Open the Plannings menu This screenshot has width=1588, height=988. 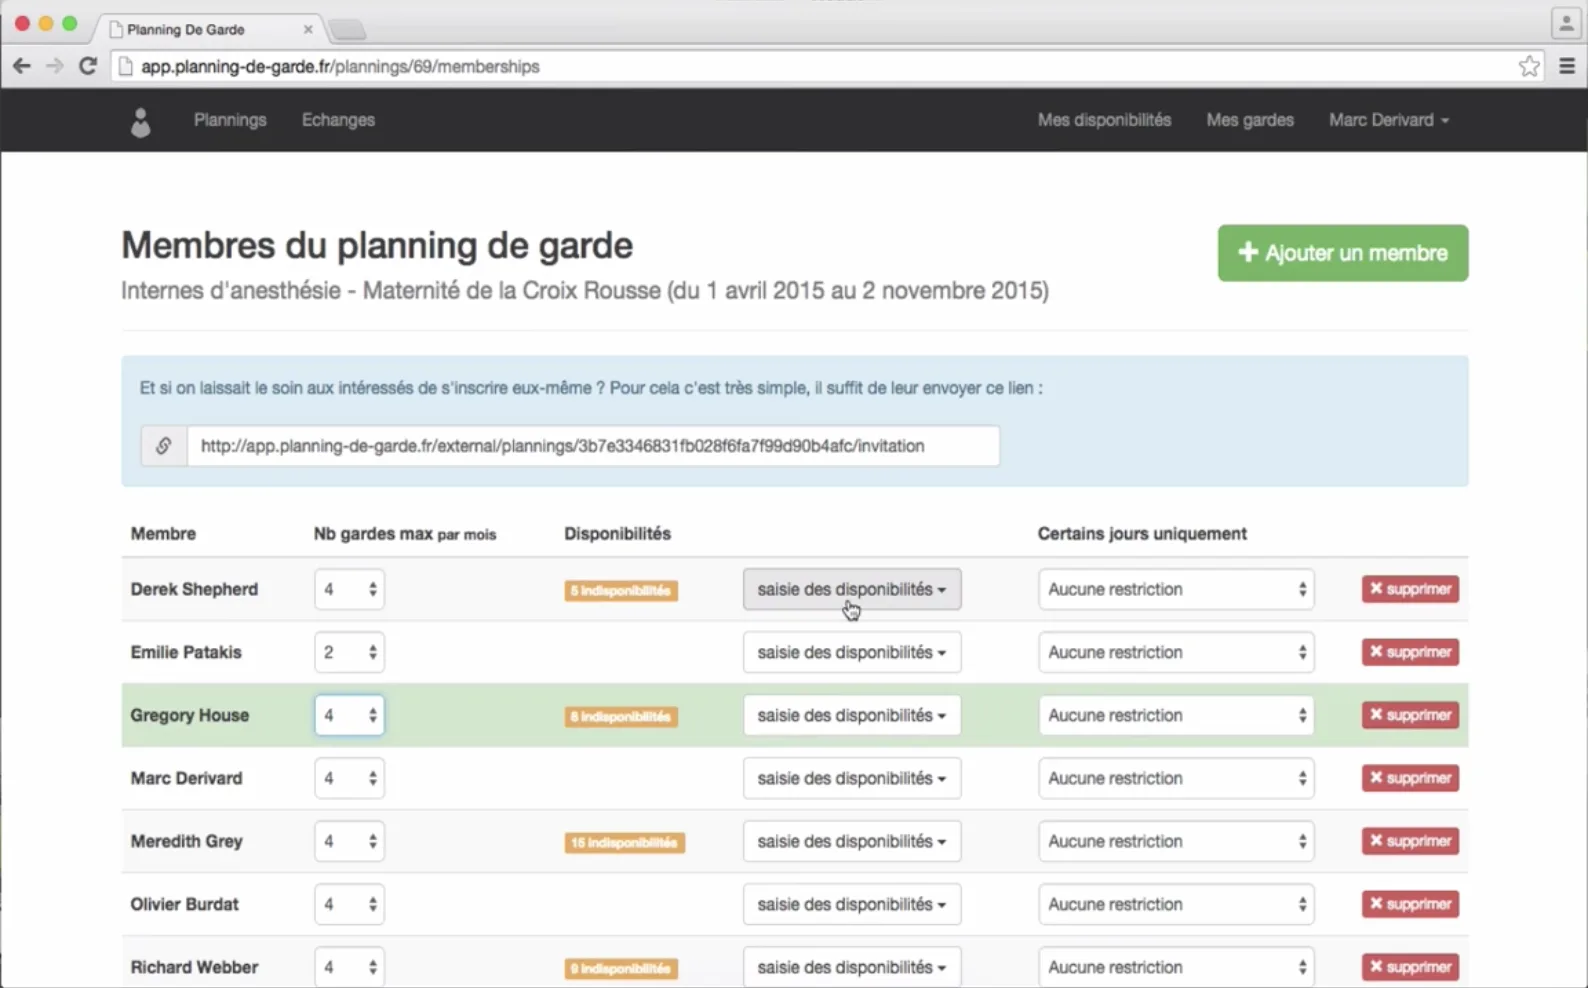(230, 120)
